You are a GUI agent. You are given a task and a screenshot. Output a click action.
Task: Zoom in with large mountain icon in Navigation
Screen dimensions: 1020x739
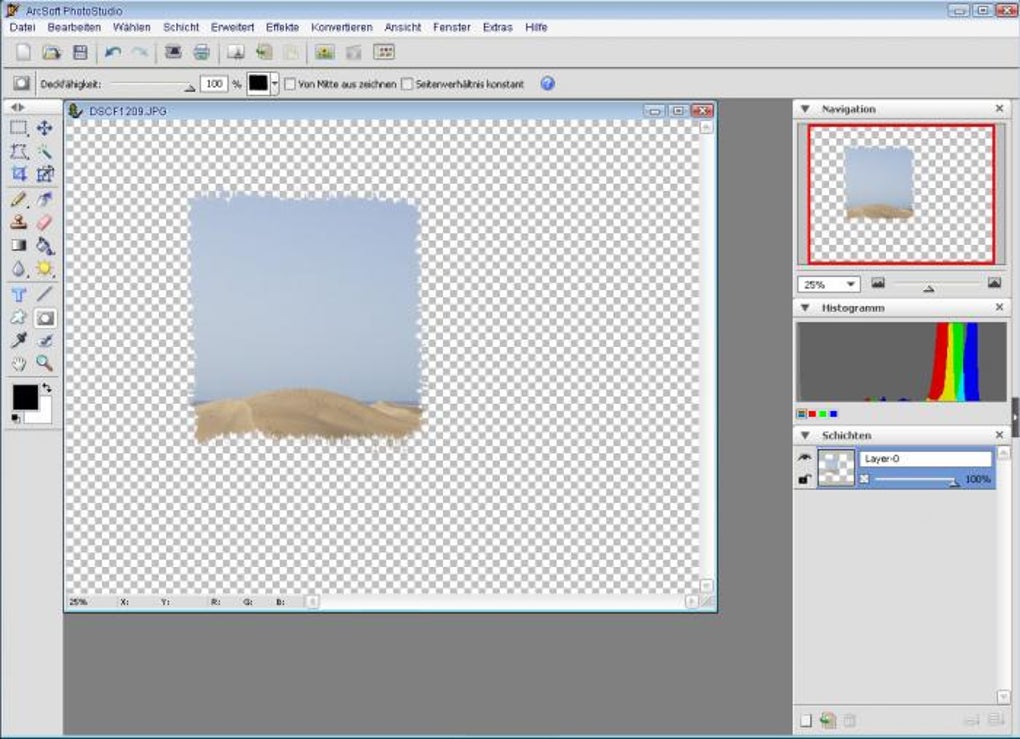pyautogui.click(x=994, y=283)
